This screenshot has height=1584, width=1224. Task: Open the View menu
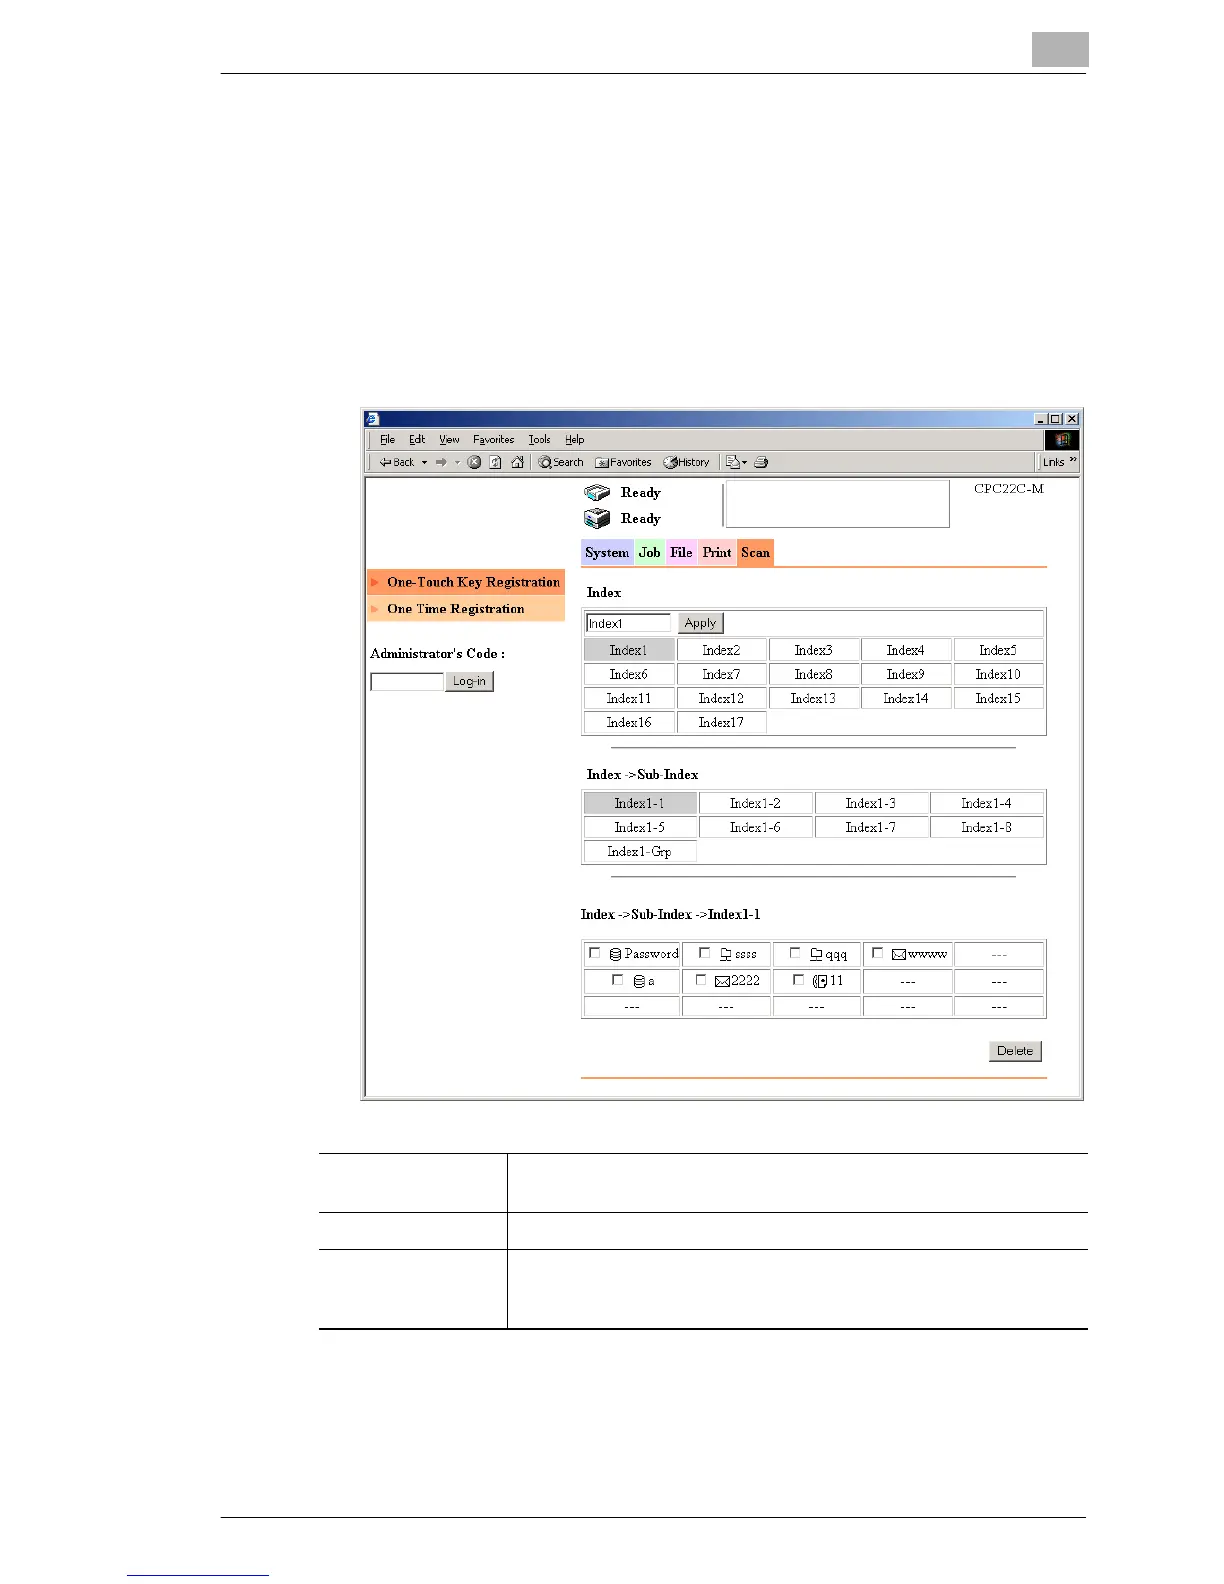click(x=449, y=439)
